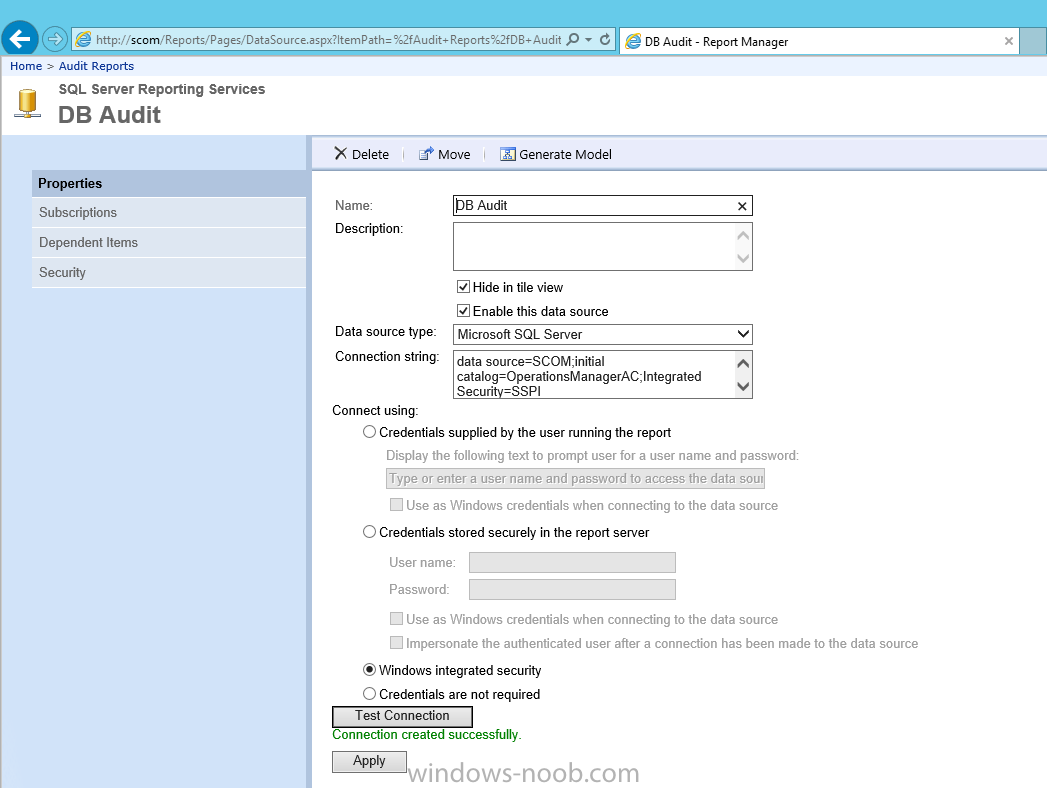The width and height of the screenshot is (1047, 788).
Task: Select the DB Audit - Report Manager tab
Action: coord(819,41)
